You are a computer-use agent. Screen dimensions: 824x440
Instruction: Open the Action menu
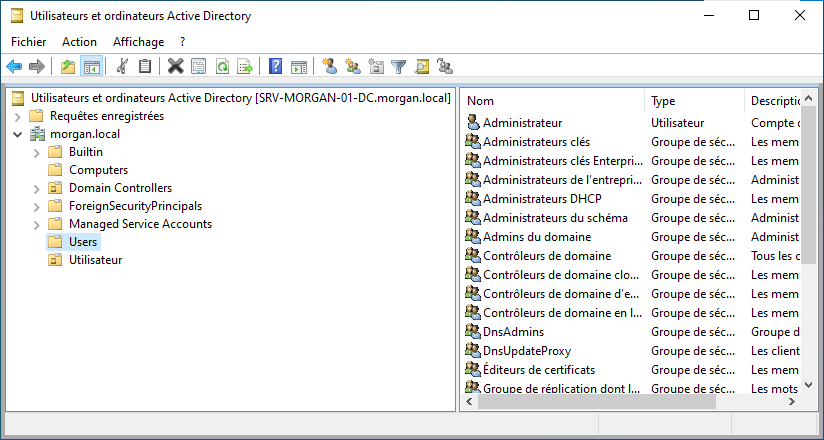coord(79,42)
